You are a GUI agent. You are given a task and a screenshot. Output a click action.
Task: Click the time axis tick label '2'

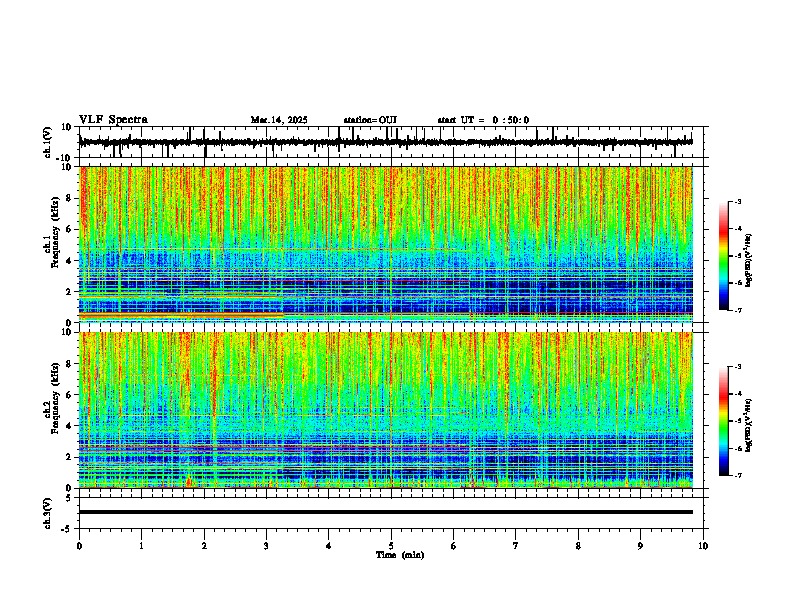[x=204, y=546]
